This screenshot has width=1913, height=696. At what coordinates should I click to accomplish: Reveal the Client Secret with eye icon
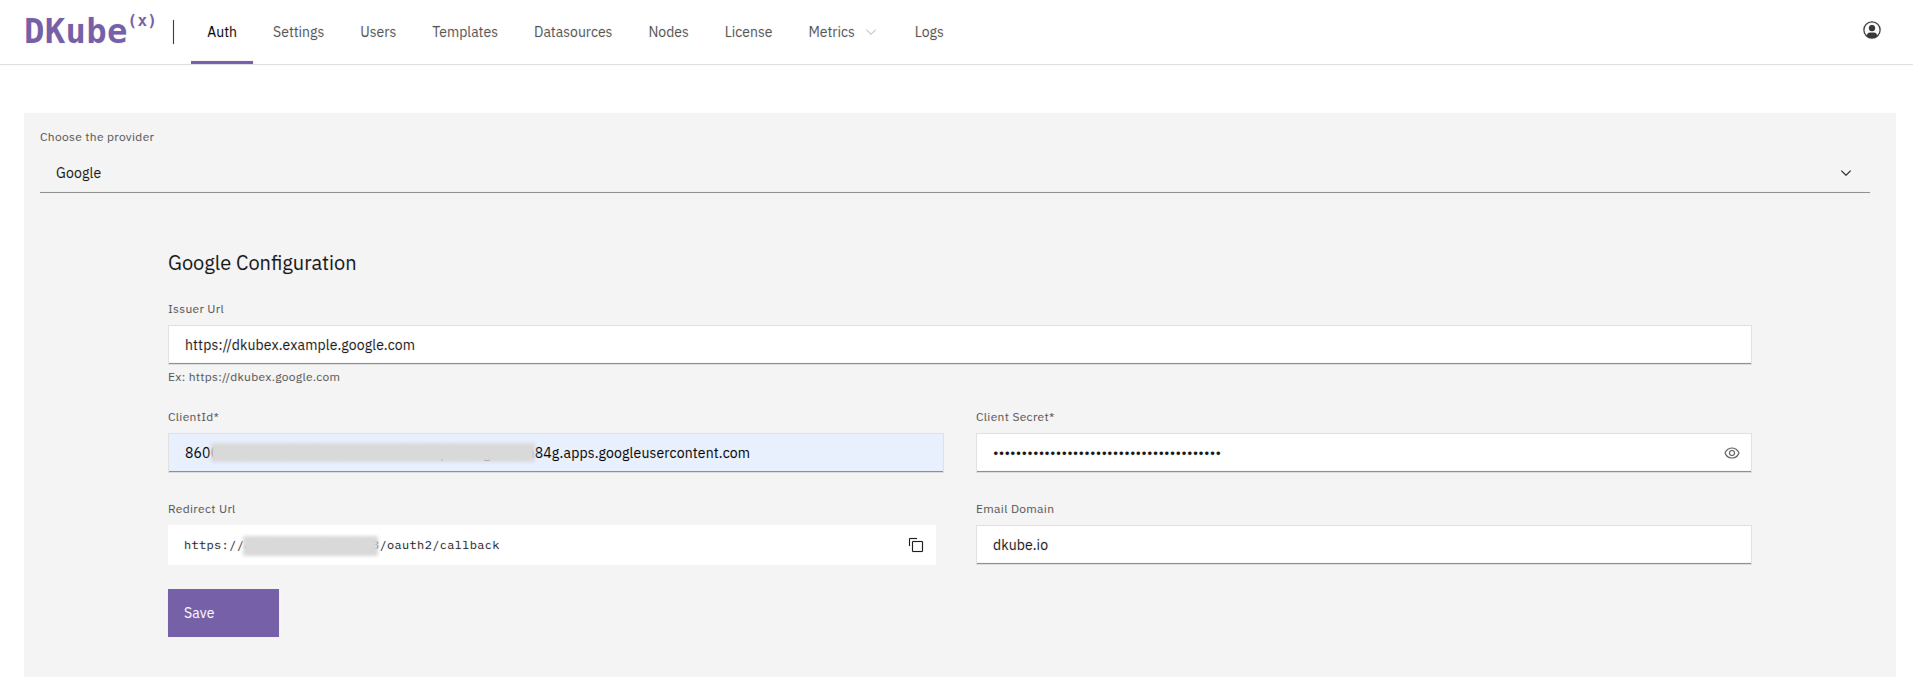[x=1731, y=453]
